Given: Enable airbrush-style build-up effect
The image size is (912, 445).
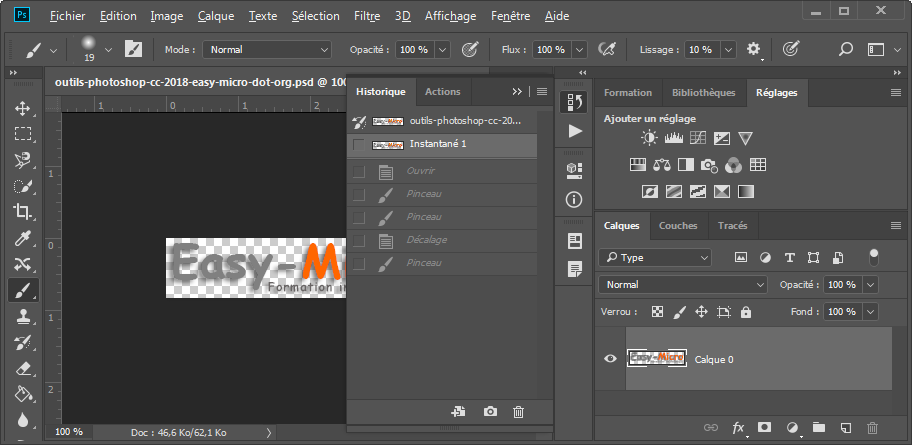Looking at the screenshot, I should (607, 49).
